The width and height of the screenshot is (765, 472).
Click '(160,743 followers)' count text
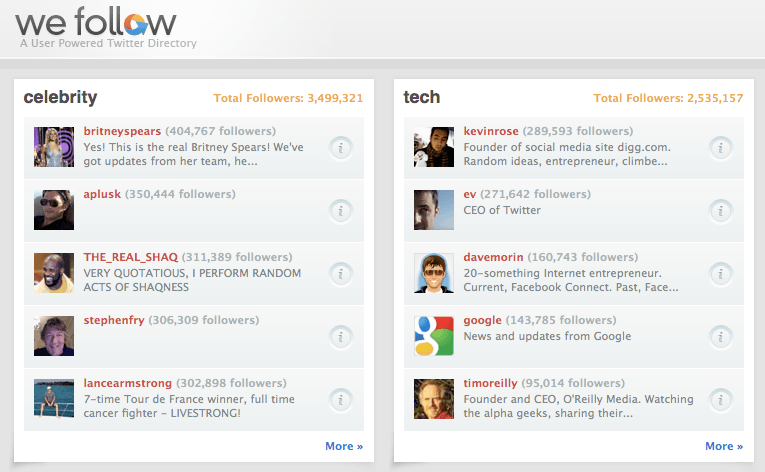coord(583,257)
